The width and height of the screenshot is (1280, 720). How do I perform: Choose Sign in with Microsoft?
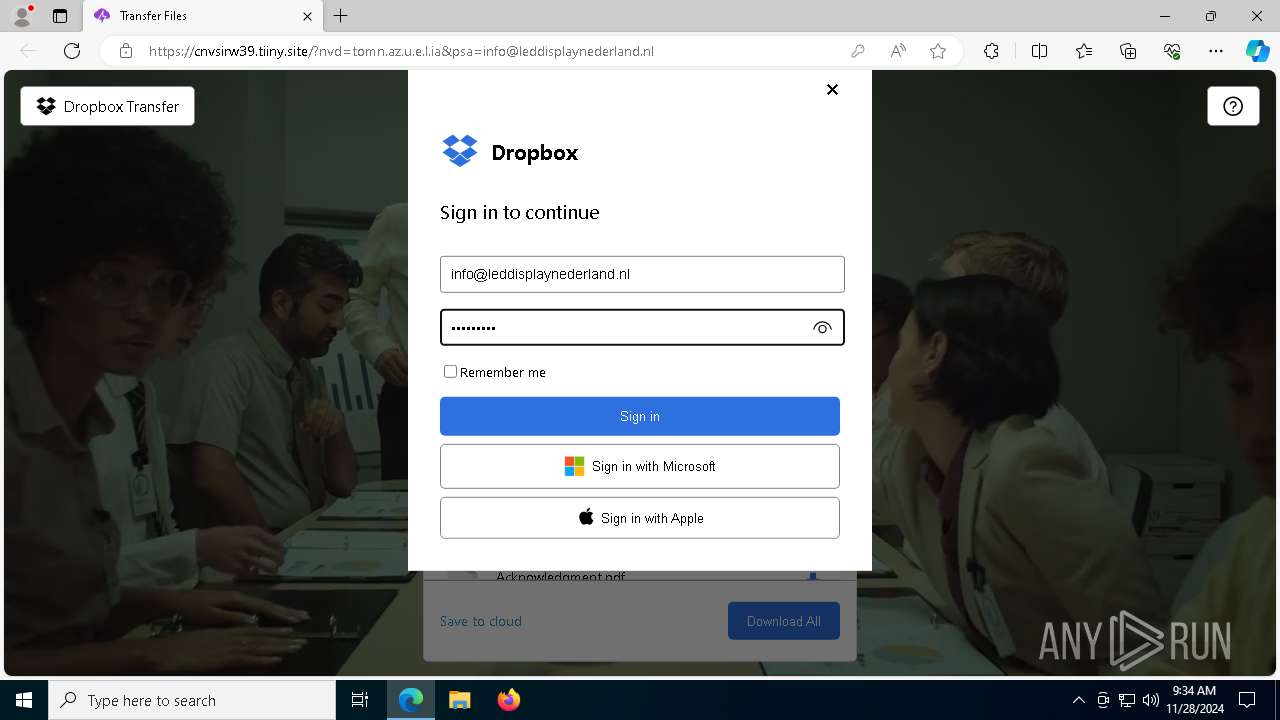640,466
